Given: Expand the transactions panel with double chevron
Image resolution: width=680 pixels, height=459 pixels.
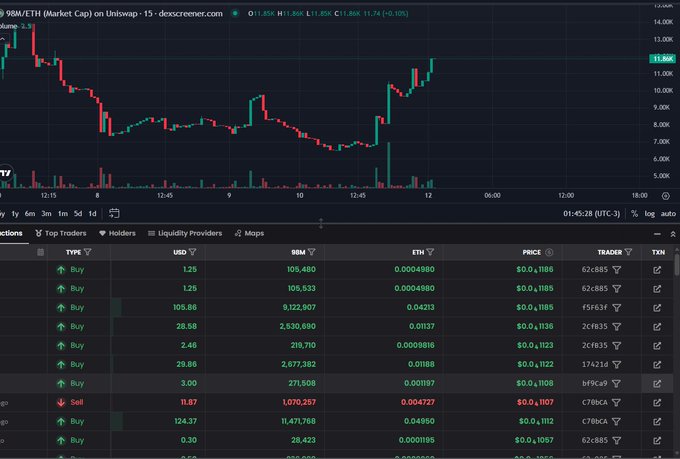Looking at the screenshot, I should click(673, 234).
